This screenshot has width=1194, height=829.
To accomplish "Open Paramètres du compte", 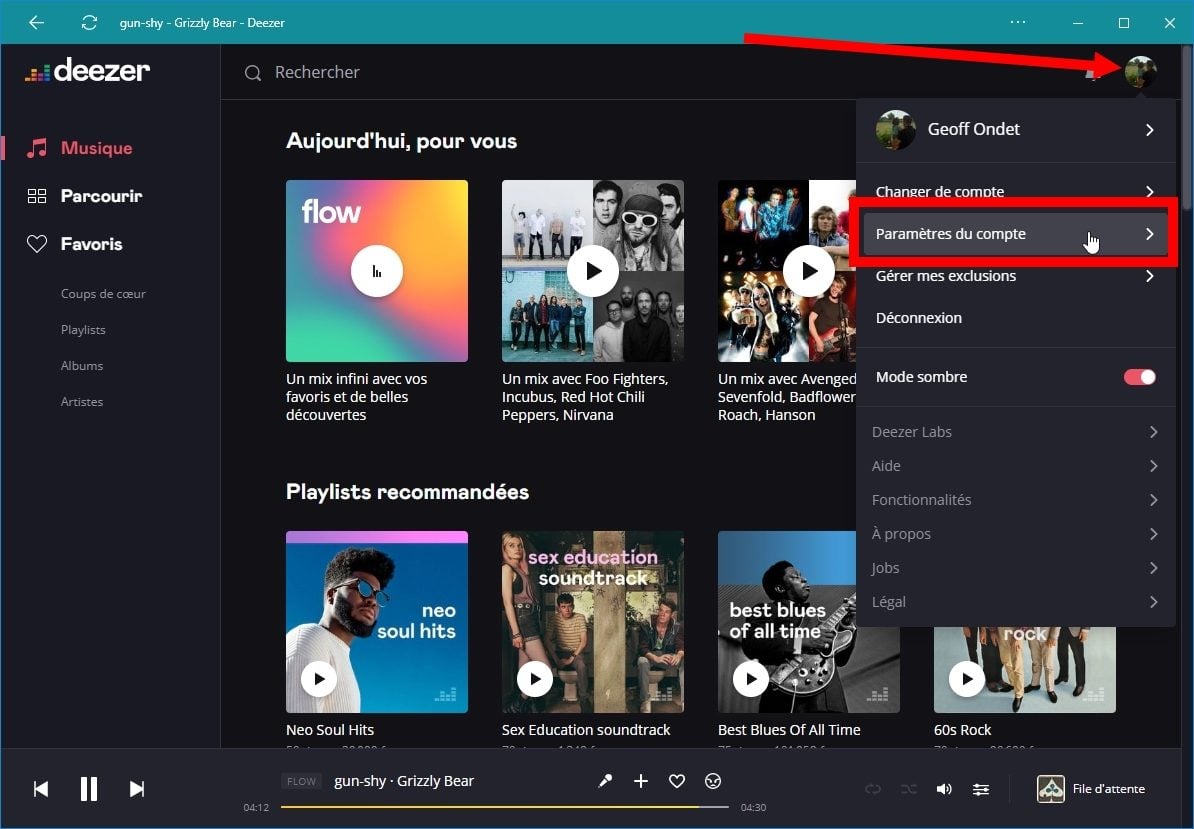I will (x=1016, y=234).
